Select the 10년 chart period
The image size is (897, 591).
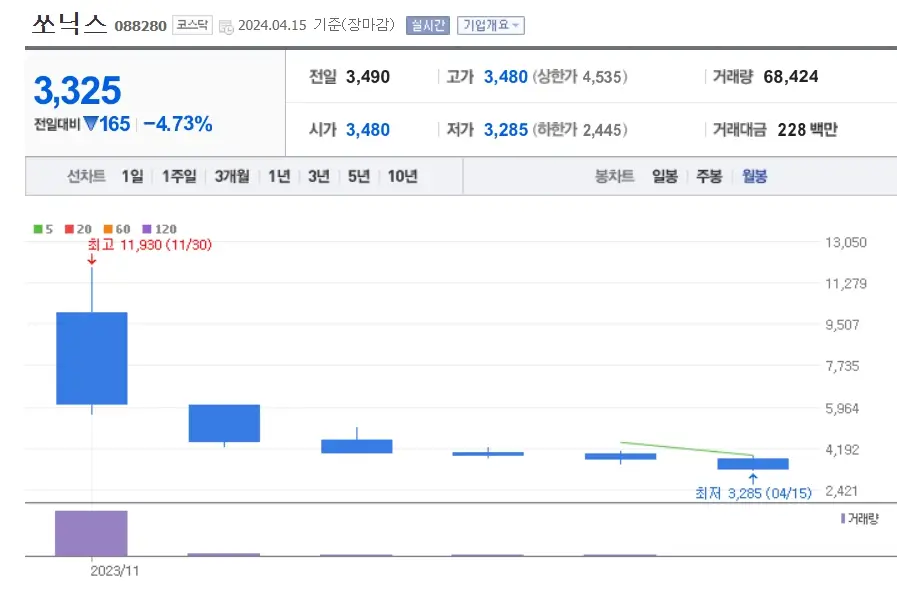point(401,175)
